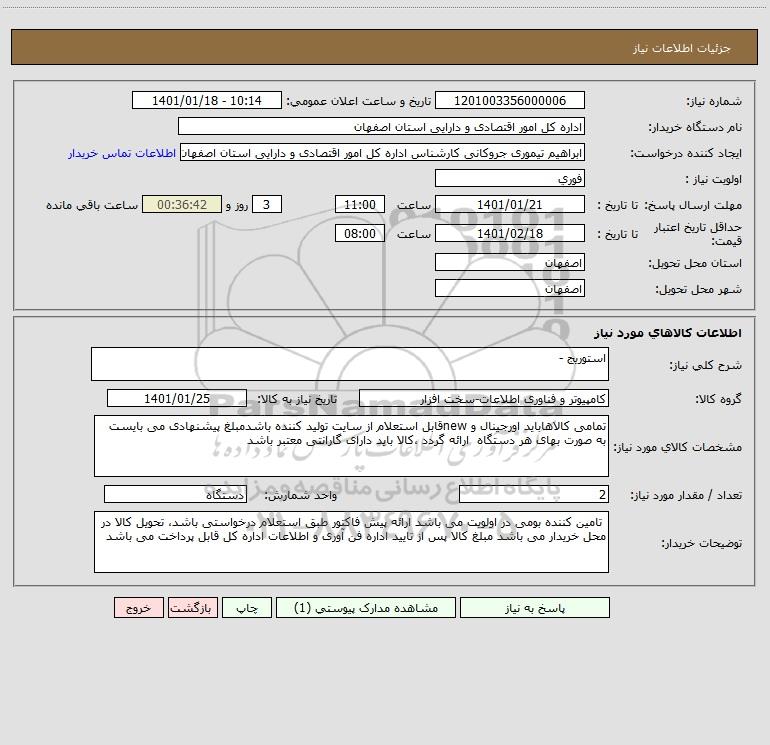Image resolution: width=770 pixels, height=745 pixels.
Task: Click the response deadline date 1401/01/21
Action: click(x=510, y=204)
